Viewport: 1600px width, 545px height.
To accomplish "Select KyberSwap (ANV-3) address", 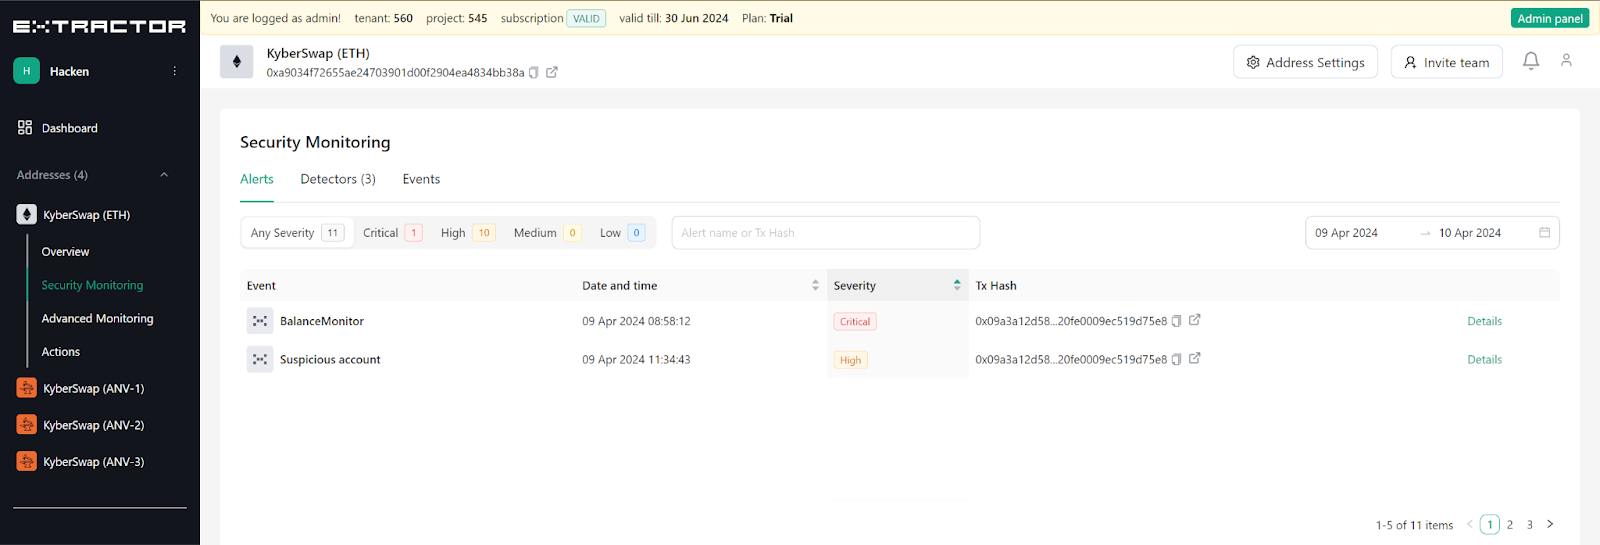I will click(x=93, y=462).
